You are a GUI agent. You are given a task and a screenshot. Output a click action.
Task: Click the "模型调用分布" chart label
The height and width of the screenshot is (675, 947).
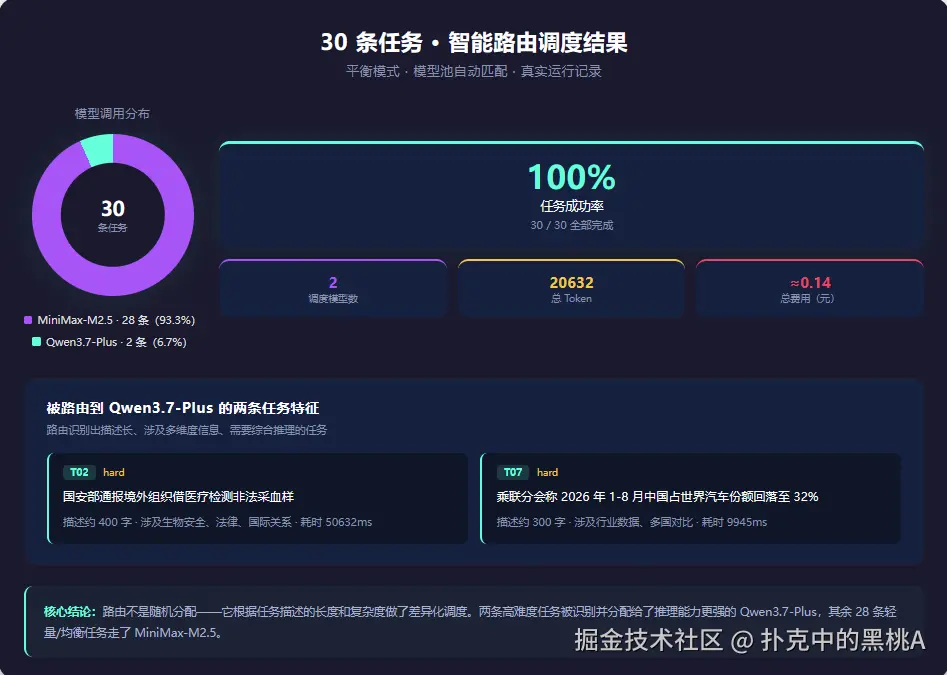click(x=112, y=114)
